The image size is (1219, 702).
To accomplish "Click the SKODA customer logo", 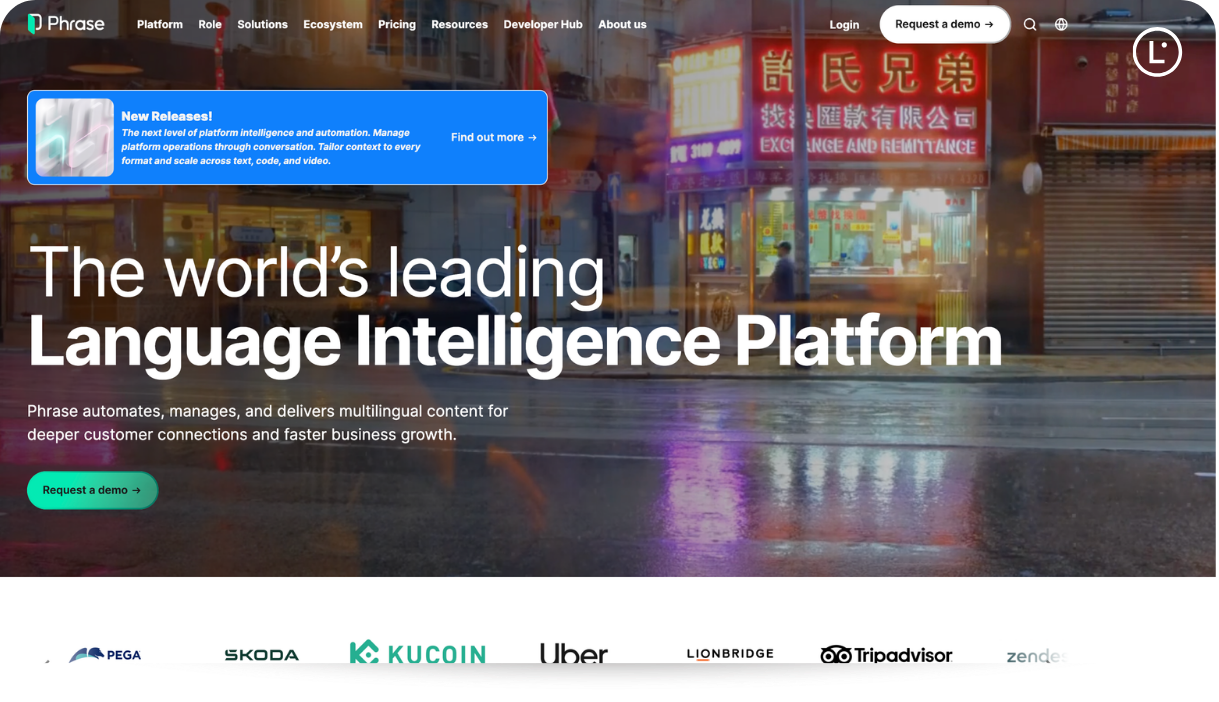I will (x=261, y=655).
